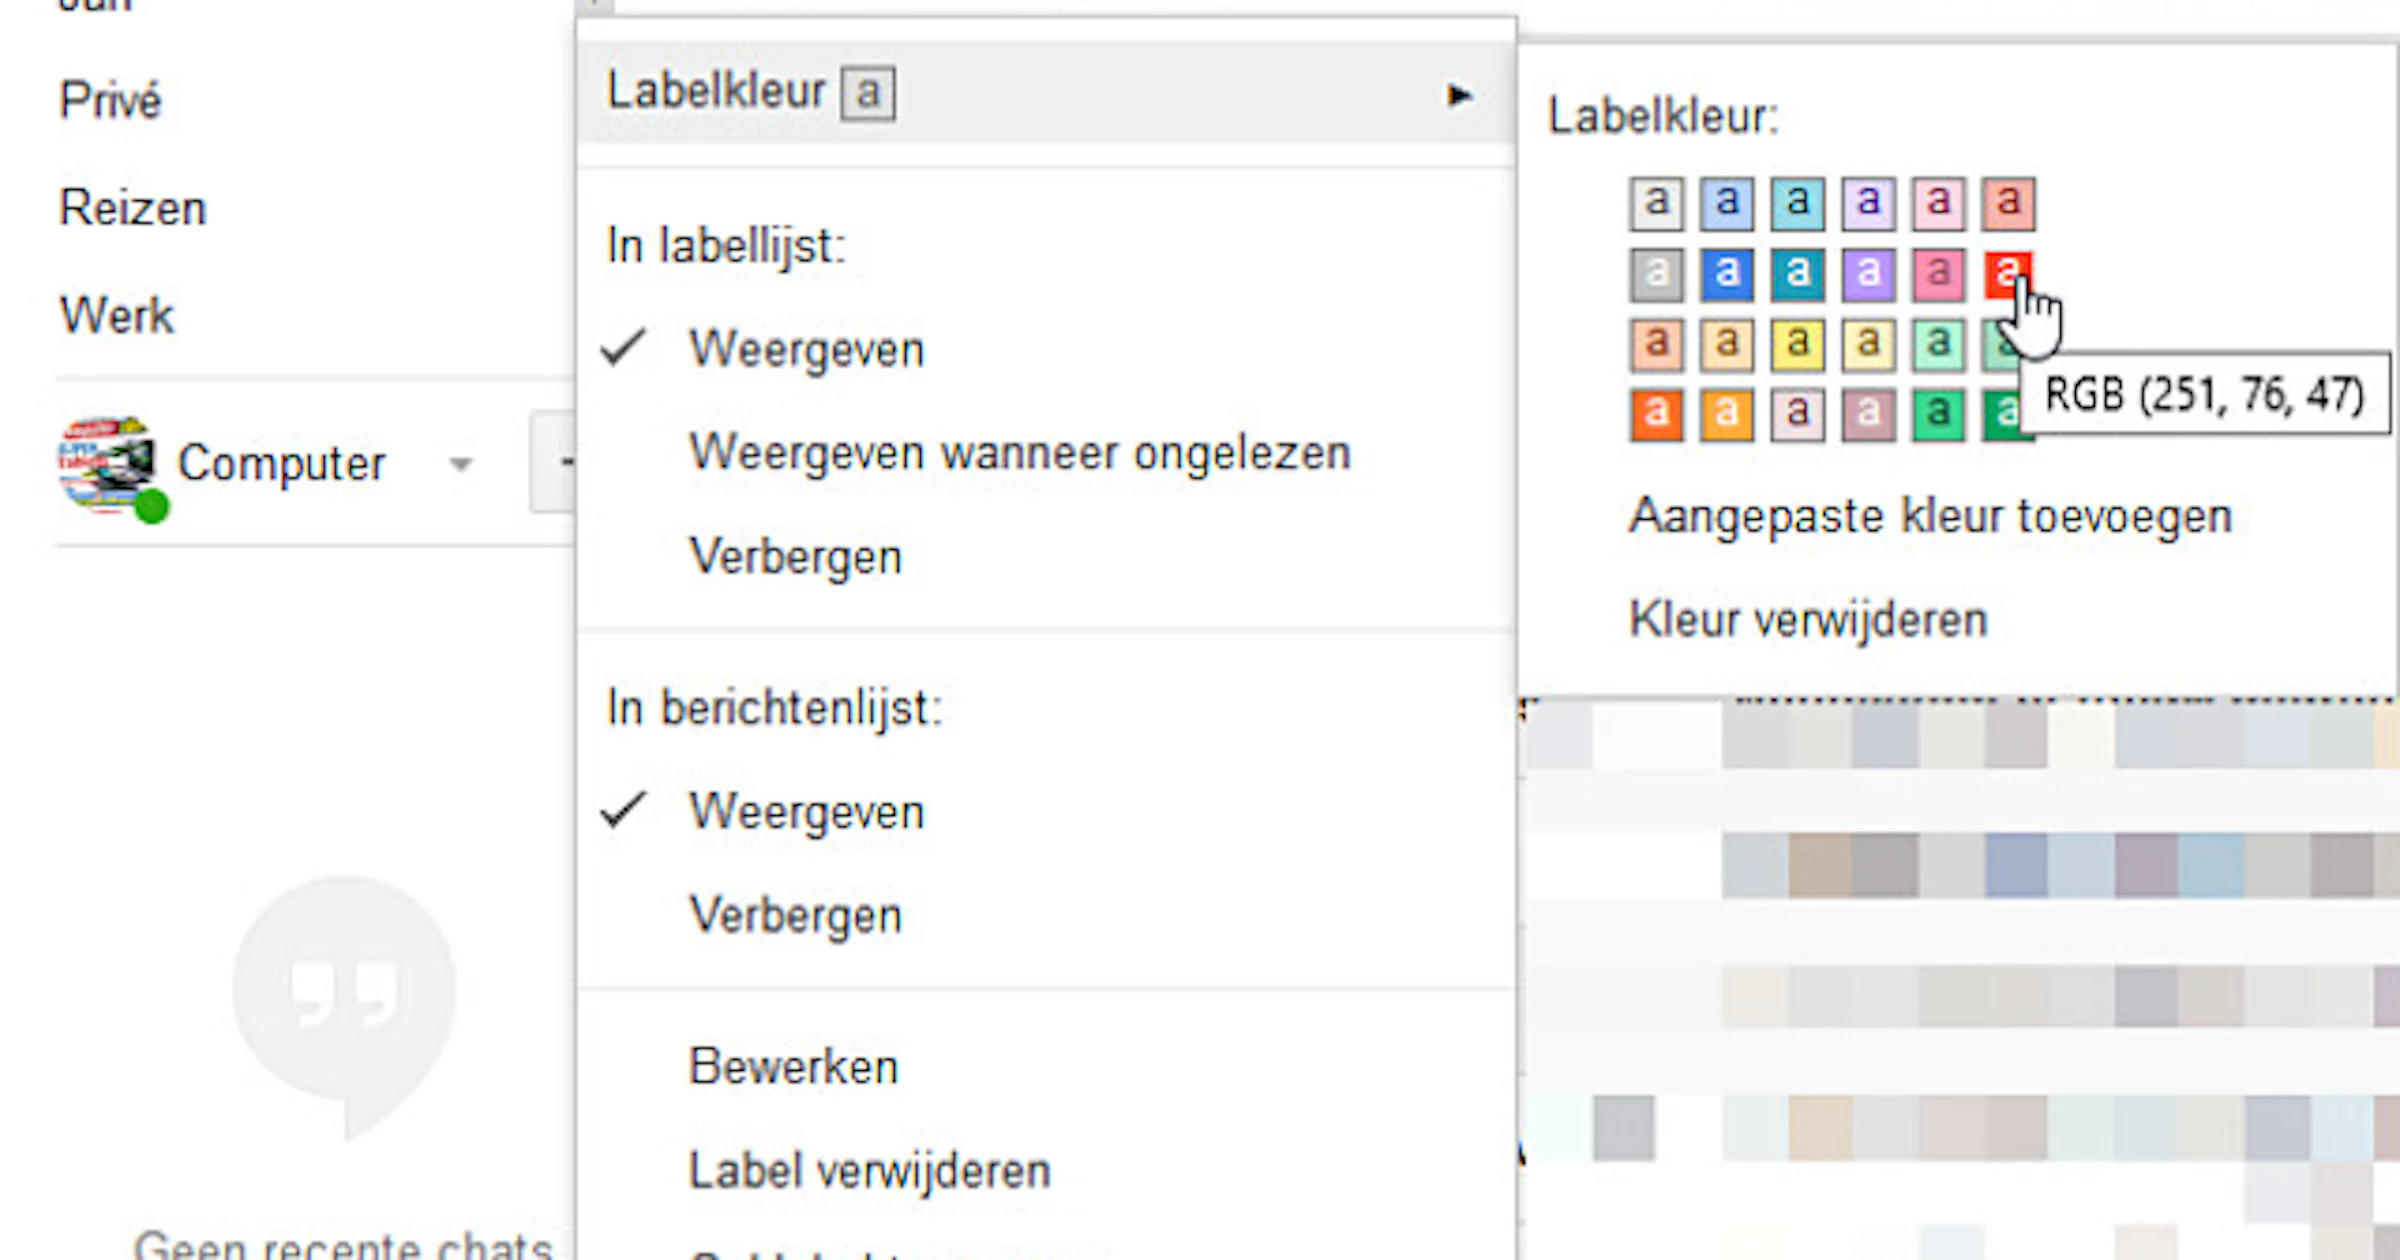Pick the gray swatch with white letter

coord(1657,274)
